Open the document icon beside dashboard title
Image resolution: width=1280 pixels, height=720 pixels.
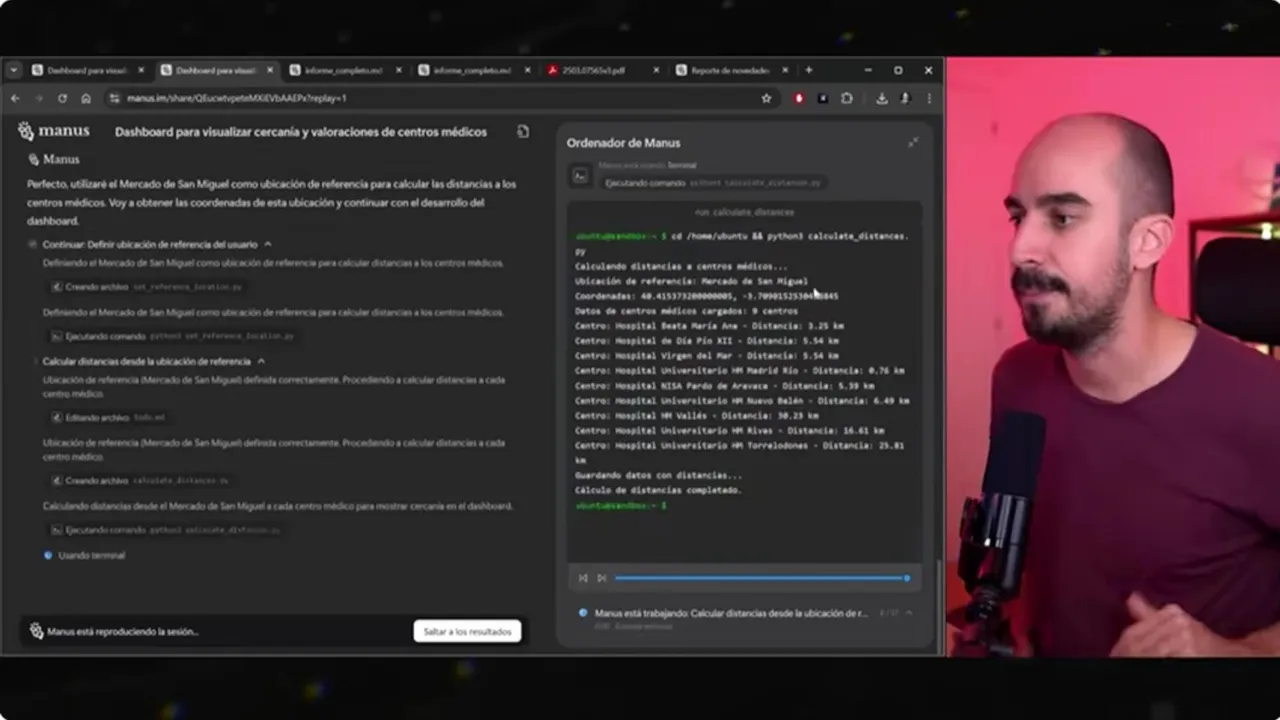[x=522, y=131]
